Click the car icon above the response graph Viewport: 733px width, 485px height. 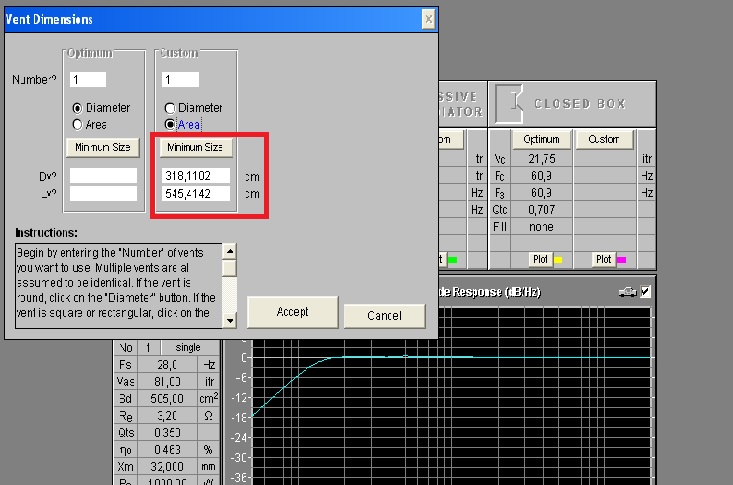click(627, 291)
